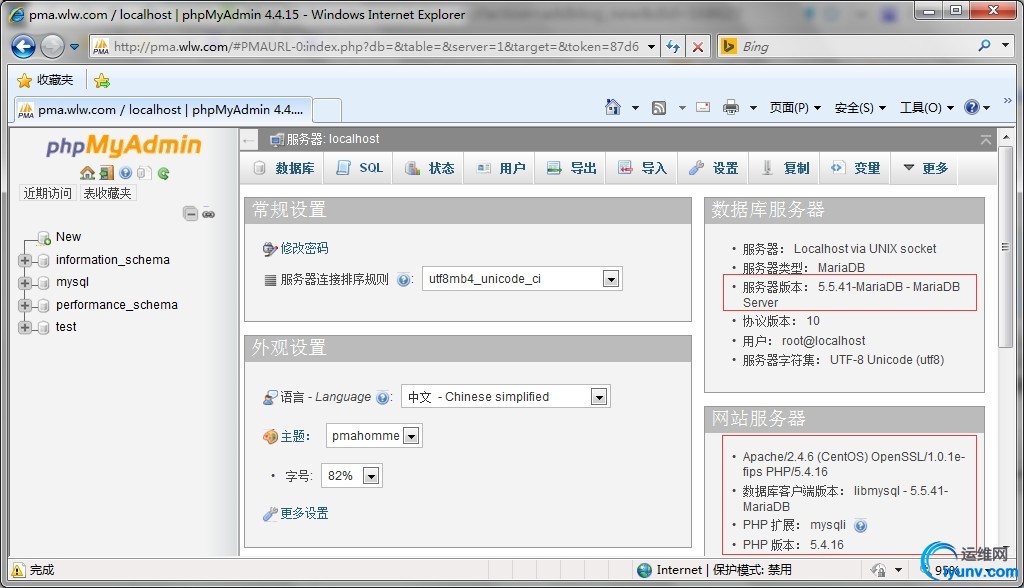Switch to the SQL tab
Viewport: 1024px width, 588px height.
click(x=359, y=168)
